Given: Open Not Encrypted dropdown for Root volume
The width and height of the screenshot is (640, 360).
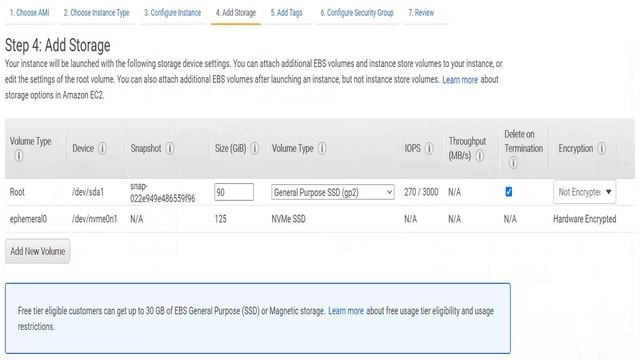Looking at the screenshot, I should point(584,192).
